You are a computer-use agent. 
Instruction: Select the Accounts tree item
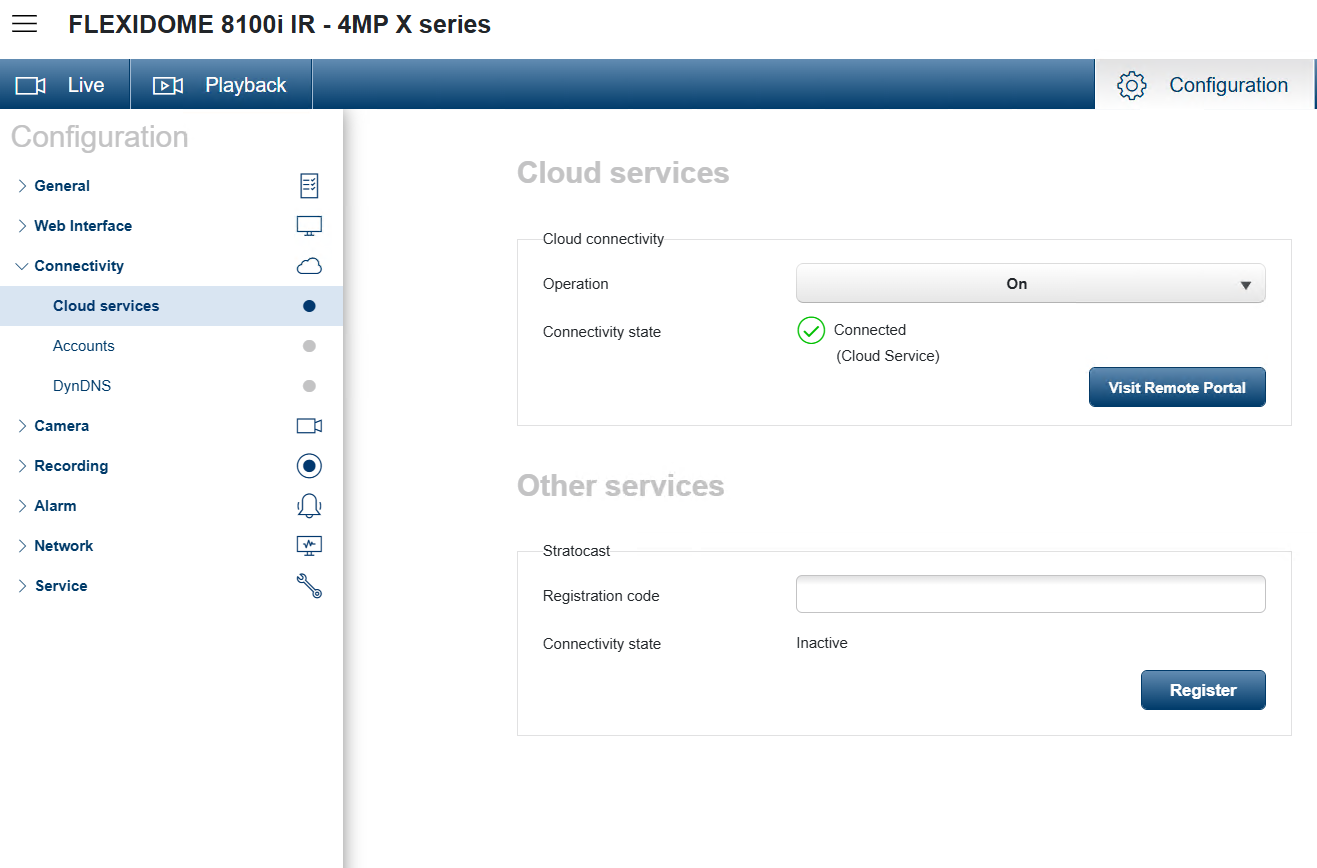[84, 346]
